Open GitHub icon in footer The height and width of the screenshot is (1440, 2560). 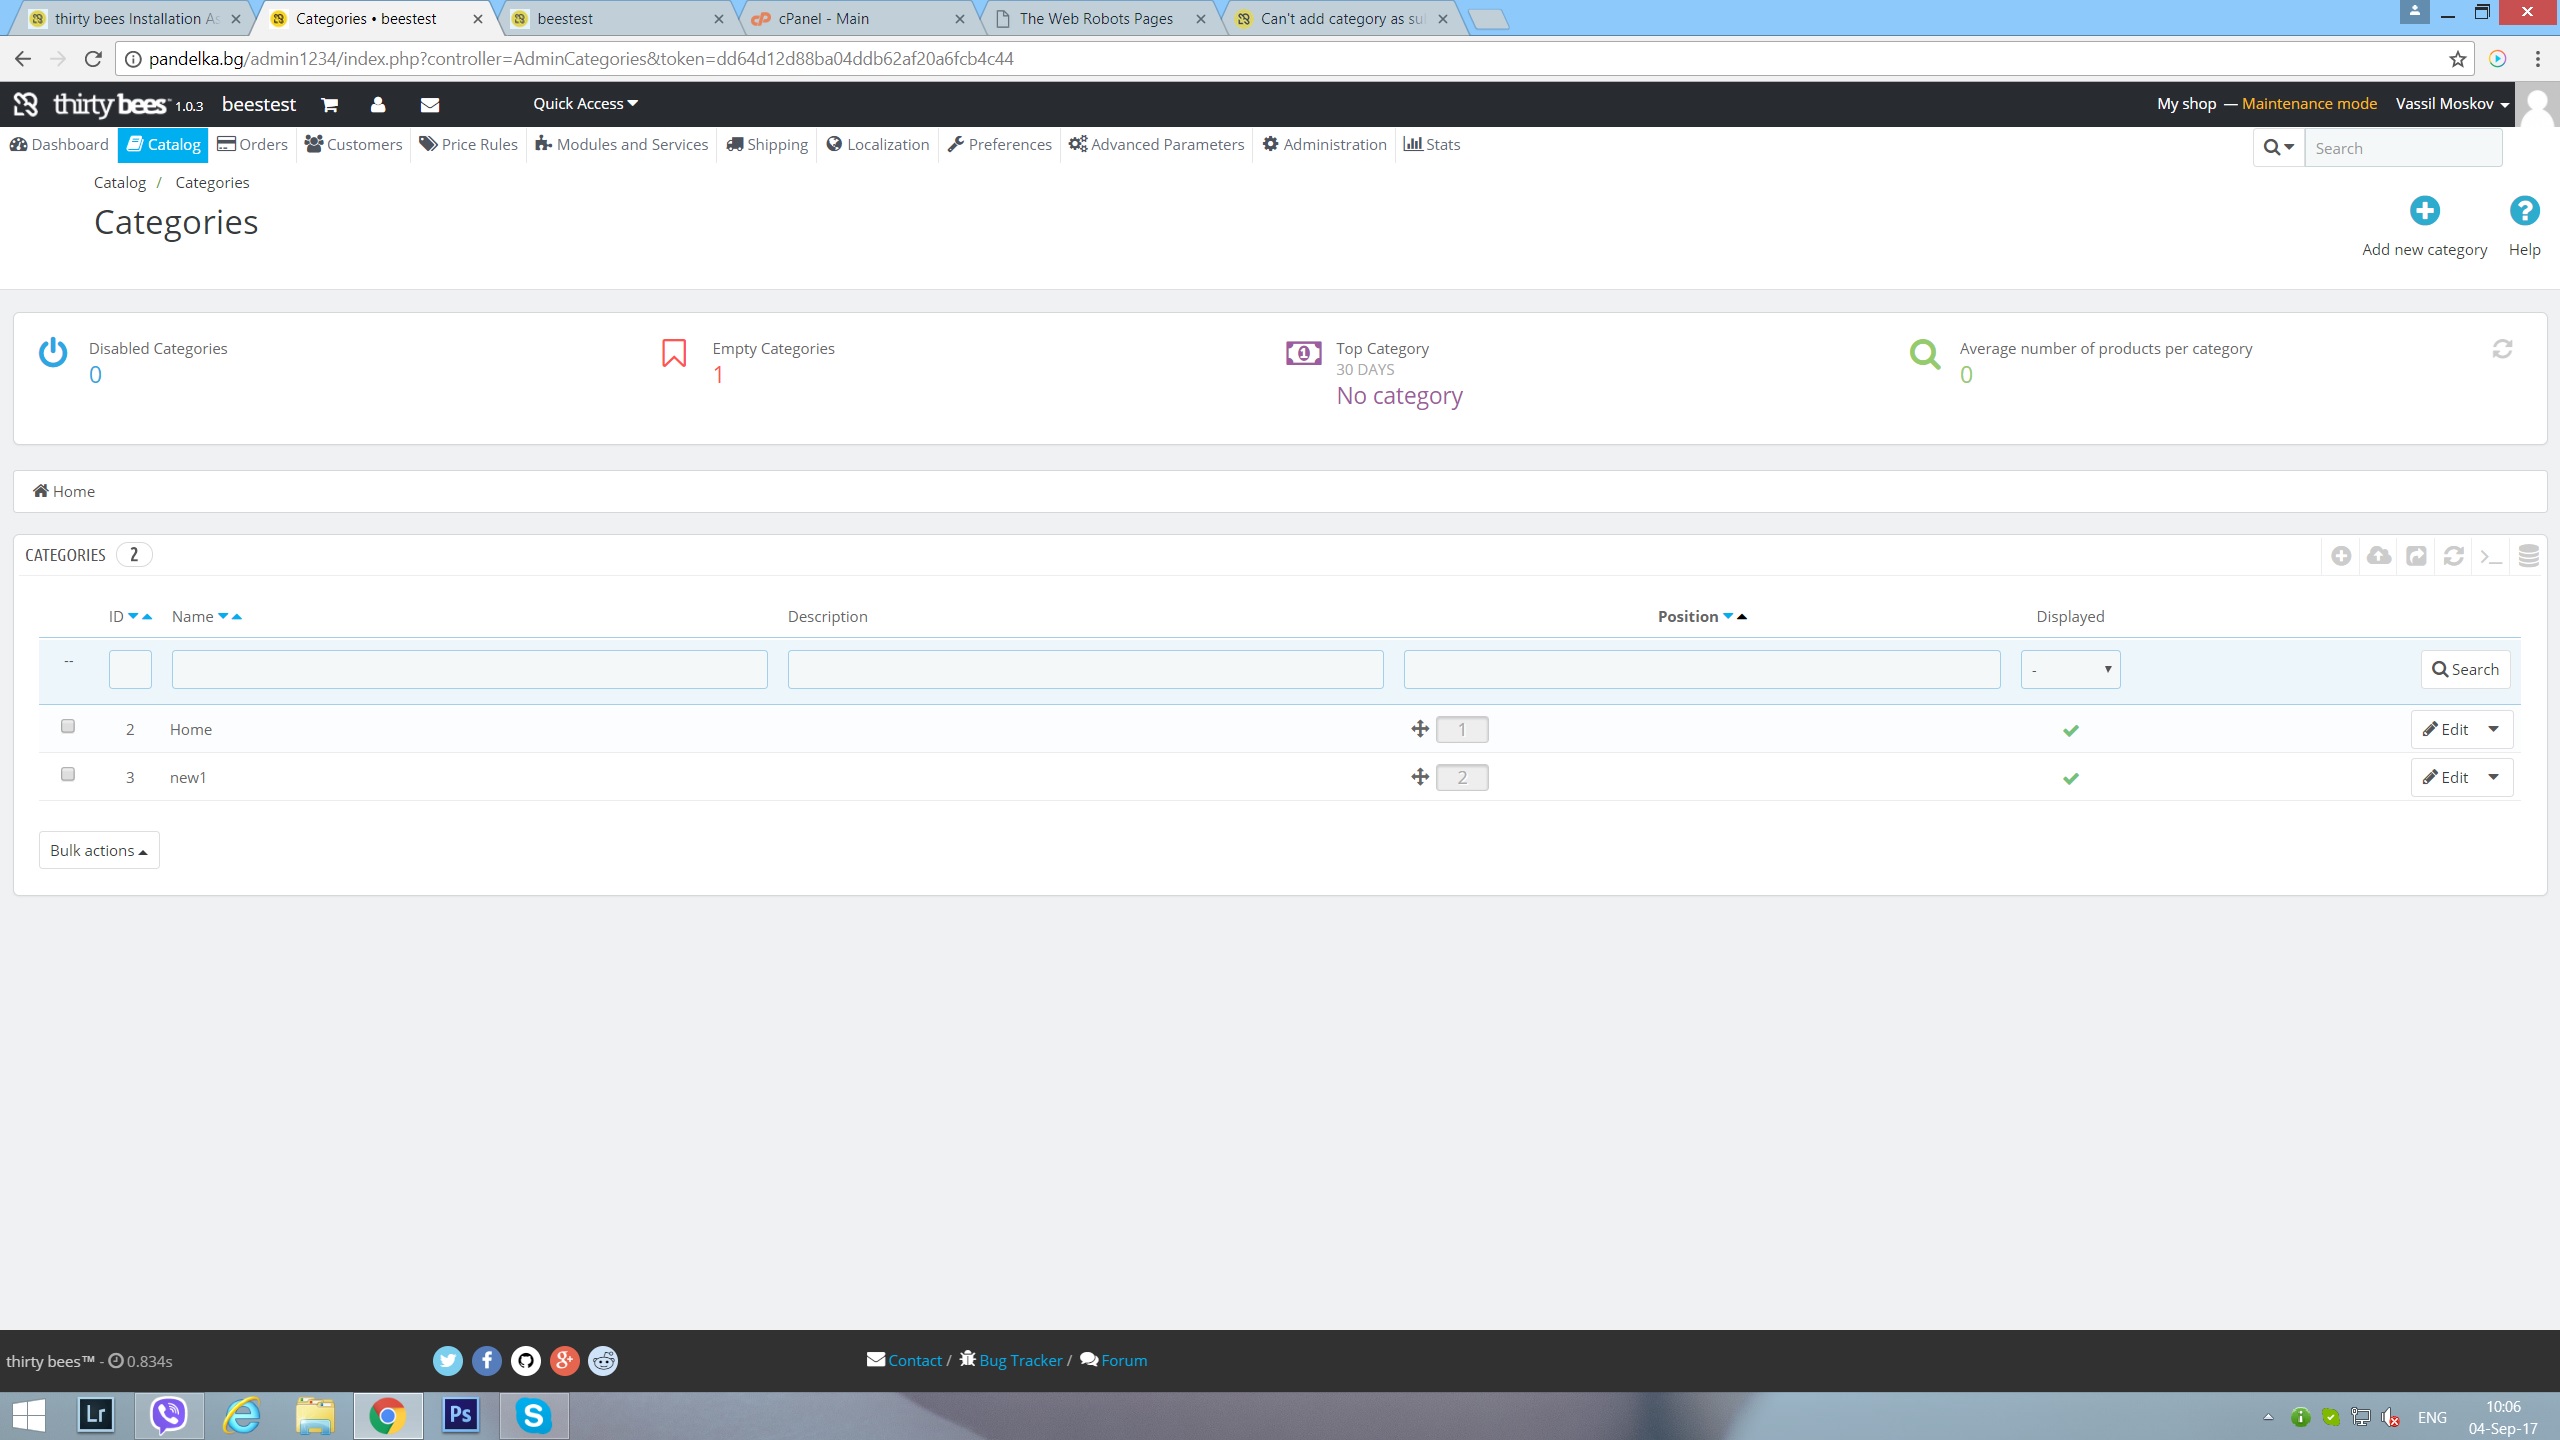pyautogui.click(x=526, y=1360)
